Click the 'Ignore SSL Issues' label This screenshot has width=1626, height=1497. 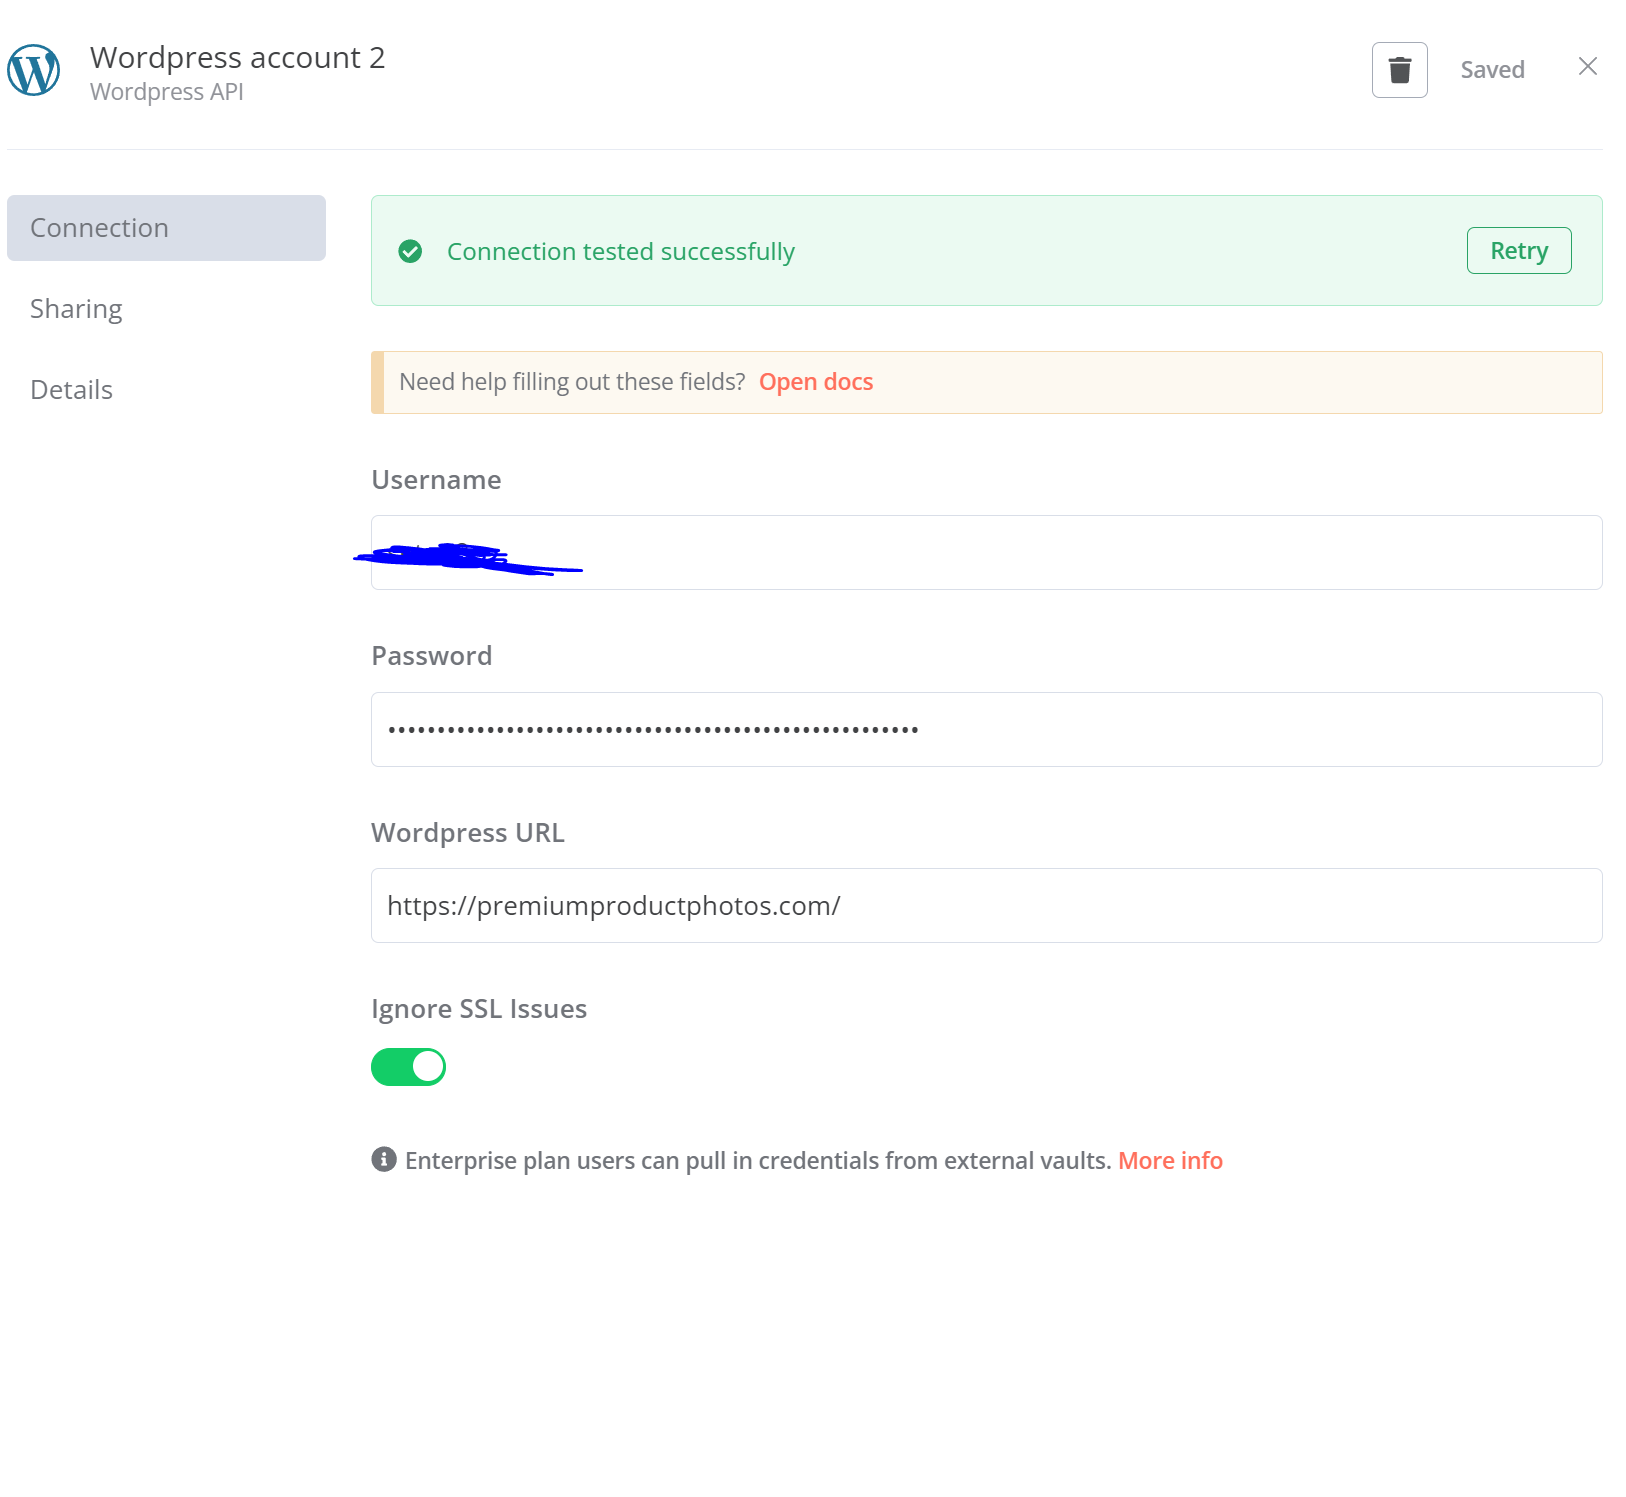pos(479,1009)
